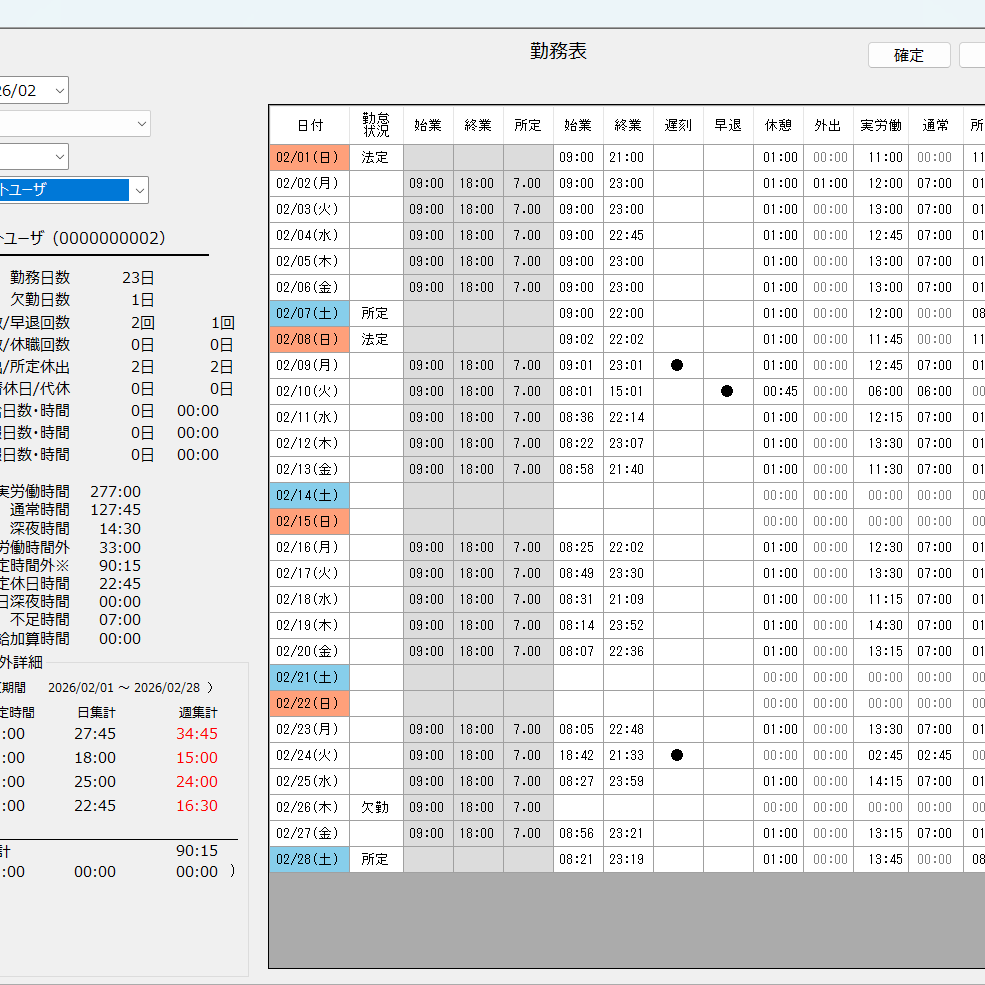Select the 02/28(土) date cell
Screen dimensions: 985x985
click(x=309, y=859)
